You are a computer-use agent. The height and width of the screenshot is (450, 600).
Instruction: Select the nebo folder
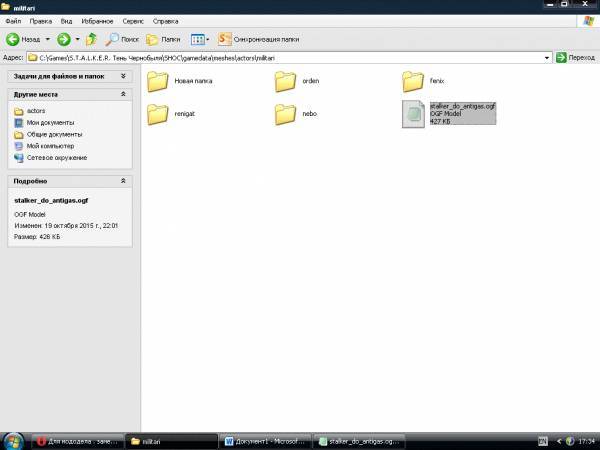286,115
